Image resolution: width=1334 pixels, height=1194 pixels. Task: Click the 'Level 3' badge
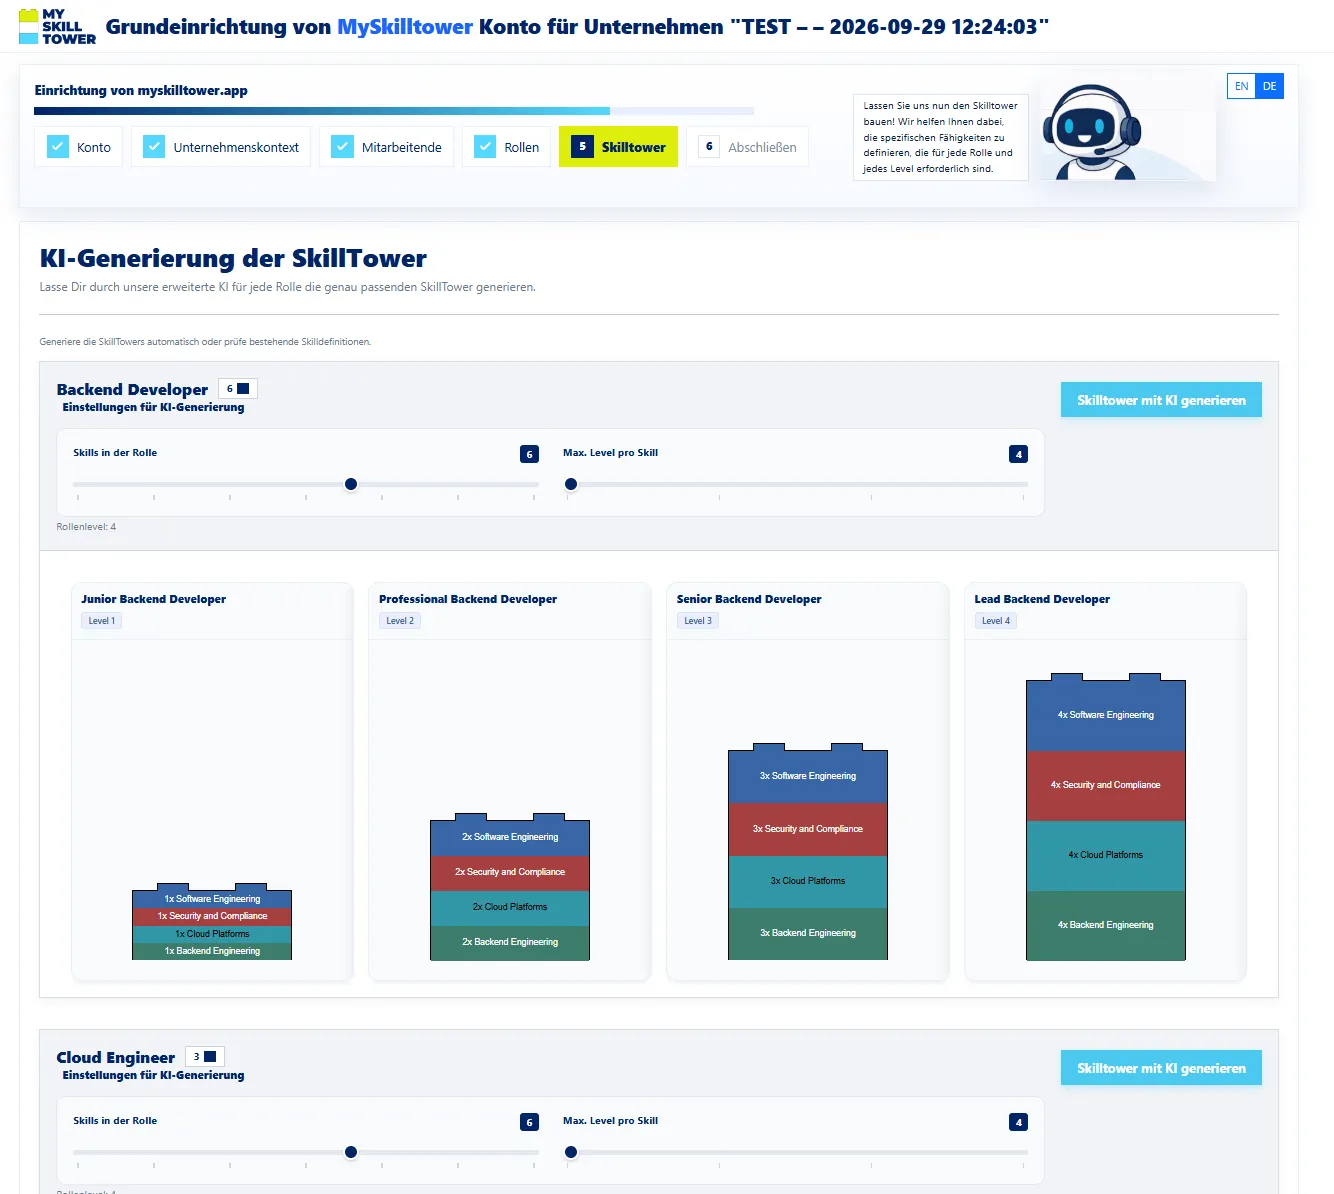point(698,621)
